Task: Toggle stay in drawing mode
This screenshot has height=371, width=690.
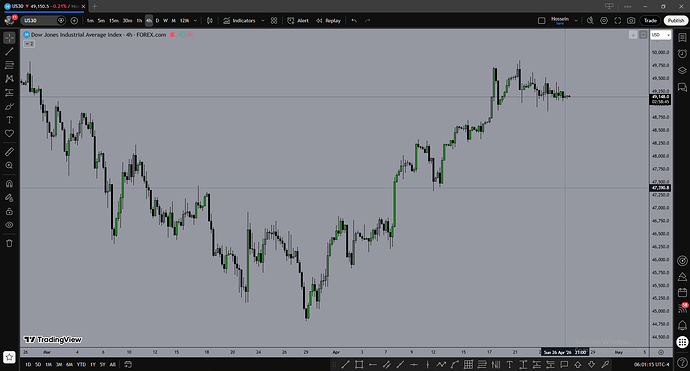Action: [x=9, y=198]
